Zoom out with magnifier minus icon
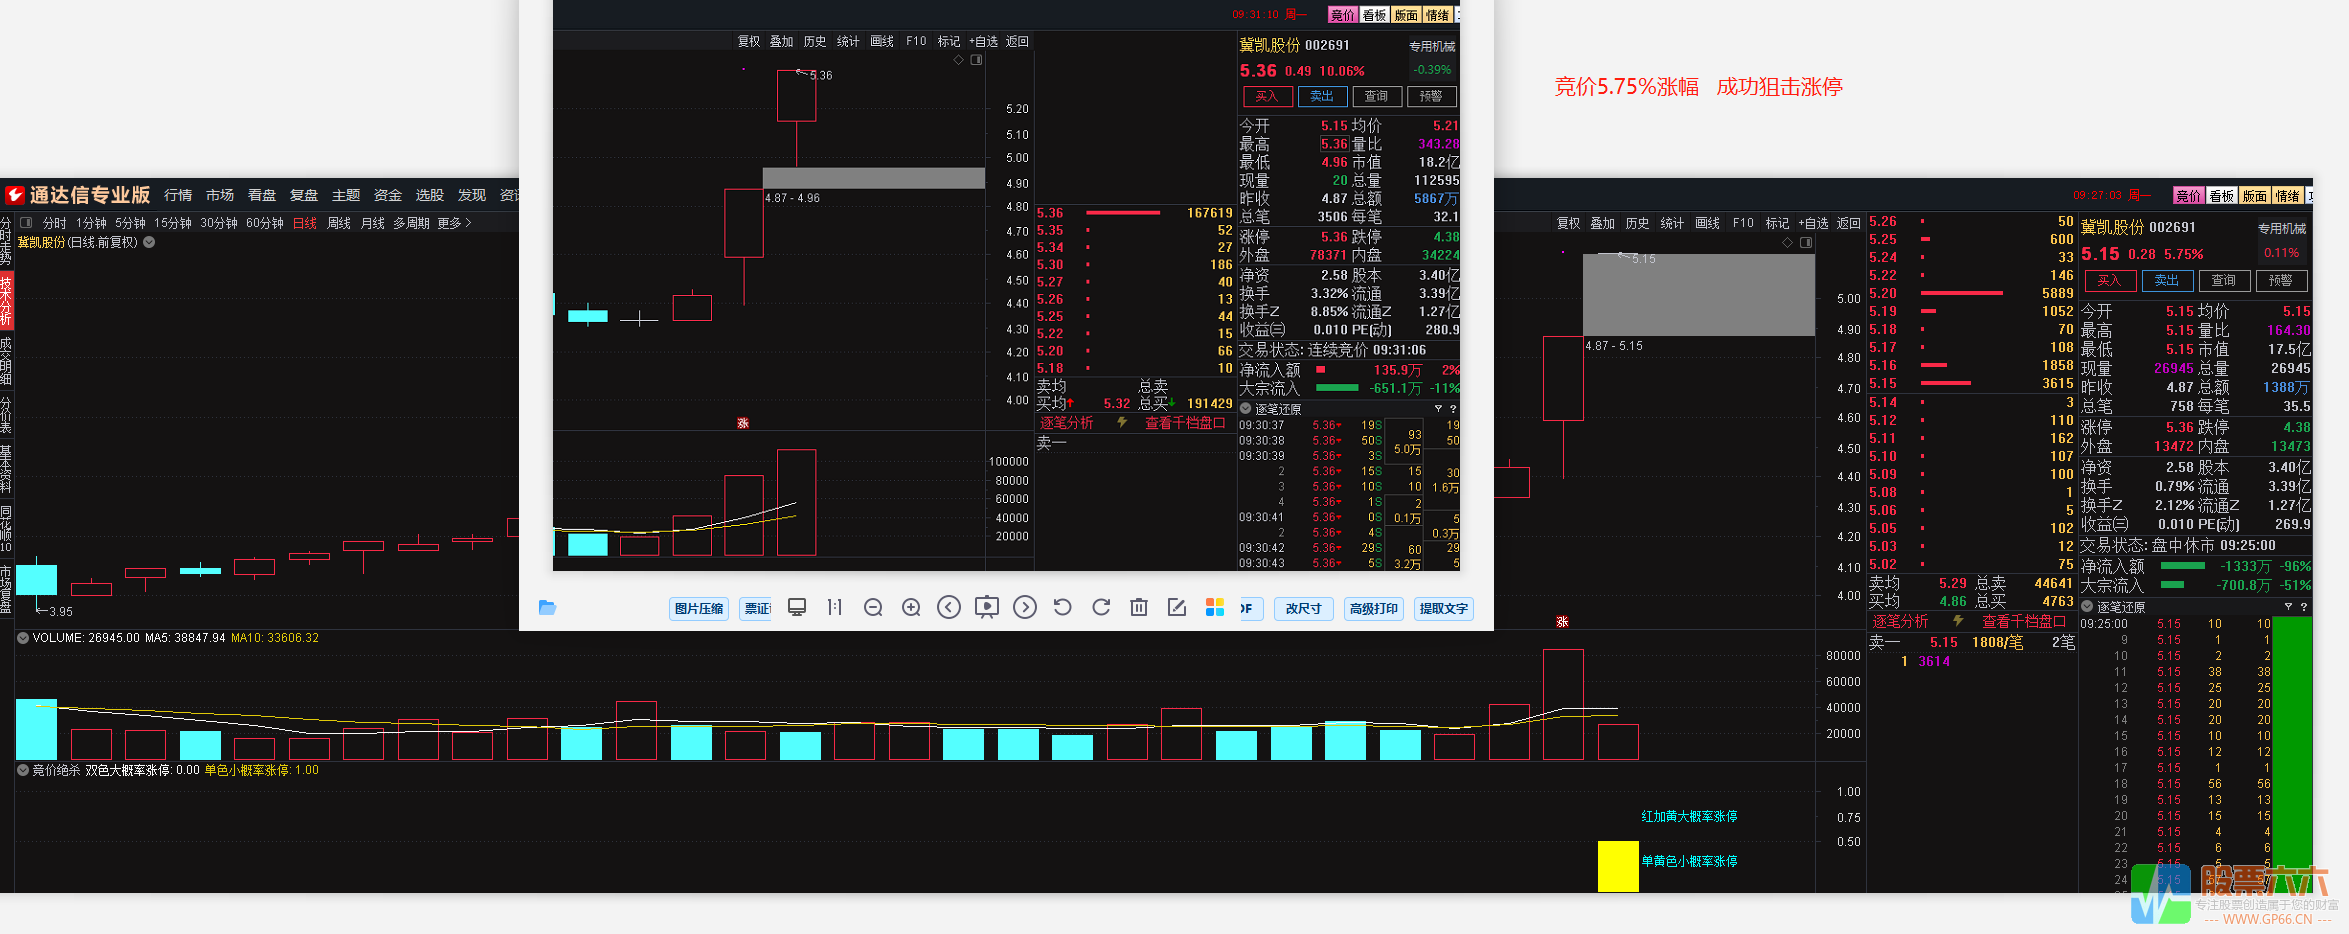The image size is (2349, 934). pos(873,607)
